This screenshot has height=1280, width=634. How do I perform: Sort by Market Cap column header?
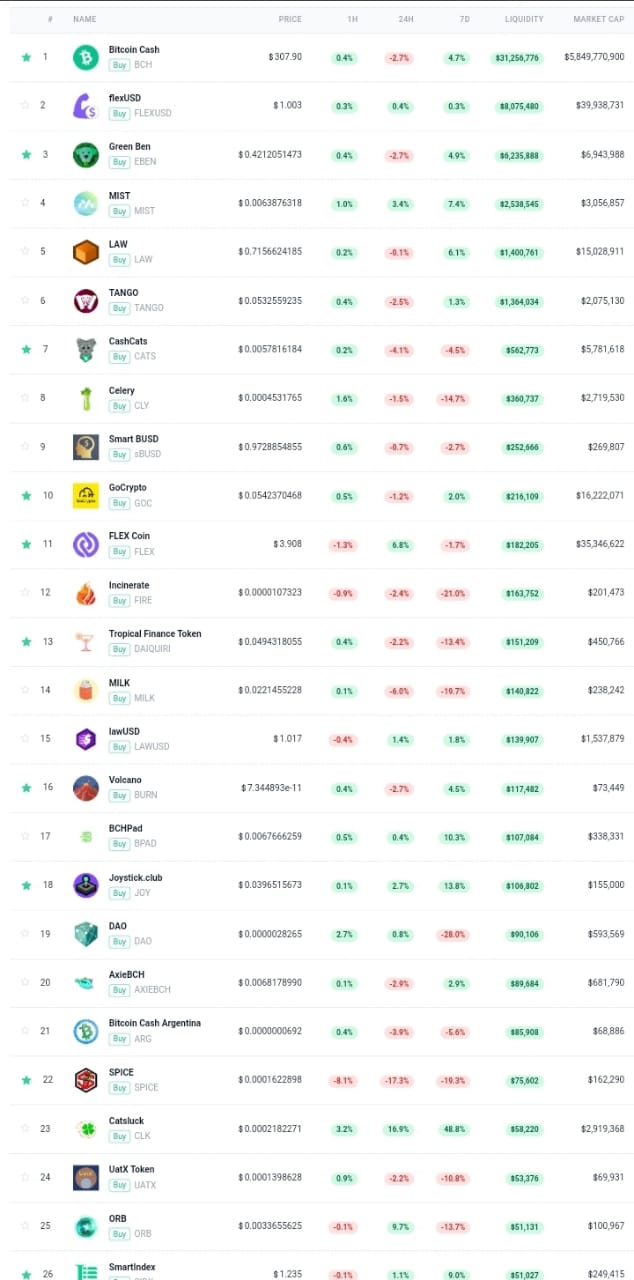(x=599, y=19)
